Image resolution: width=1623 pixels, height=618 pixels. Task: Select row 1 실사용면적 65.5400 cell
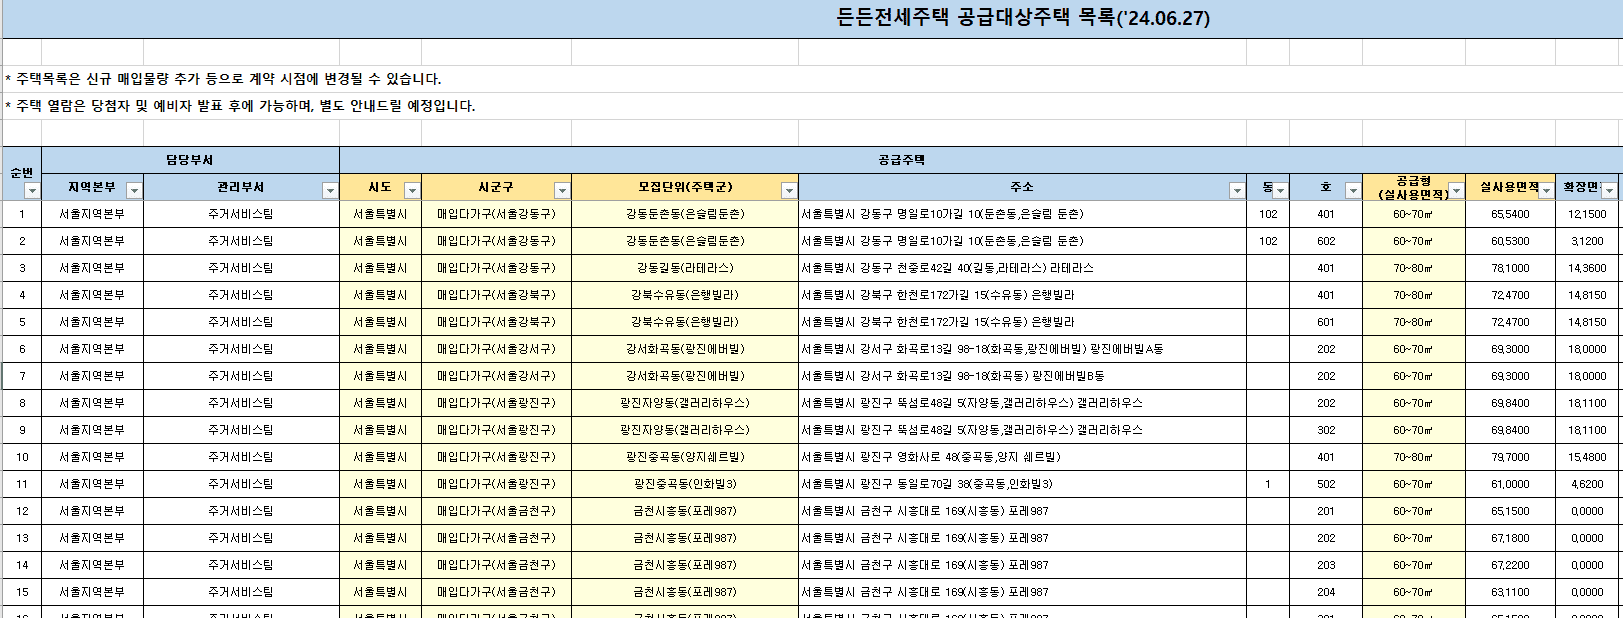1510,214
